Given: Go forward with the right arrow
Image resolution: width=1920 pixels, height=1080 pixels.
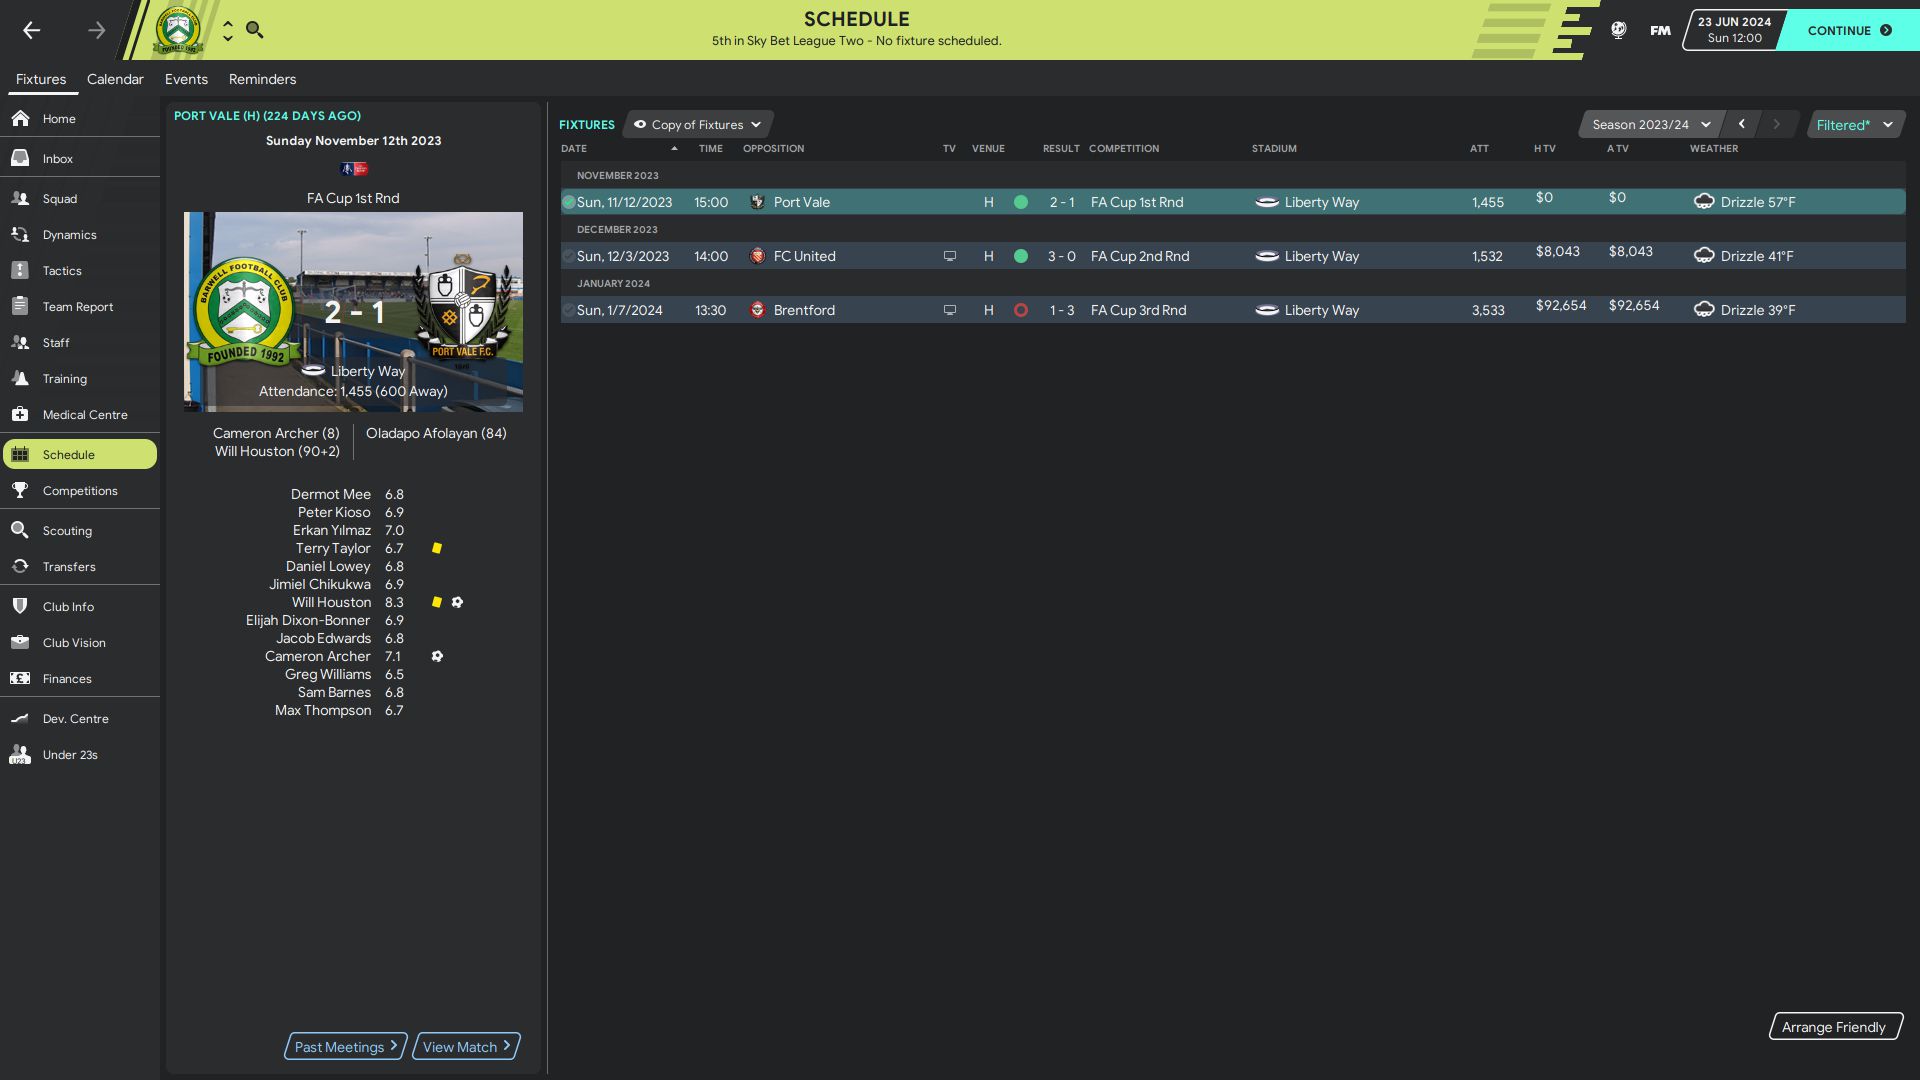Looking at the screenshot, I should pos(96,30).
